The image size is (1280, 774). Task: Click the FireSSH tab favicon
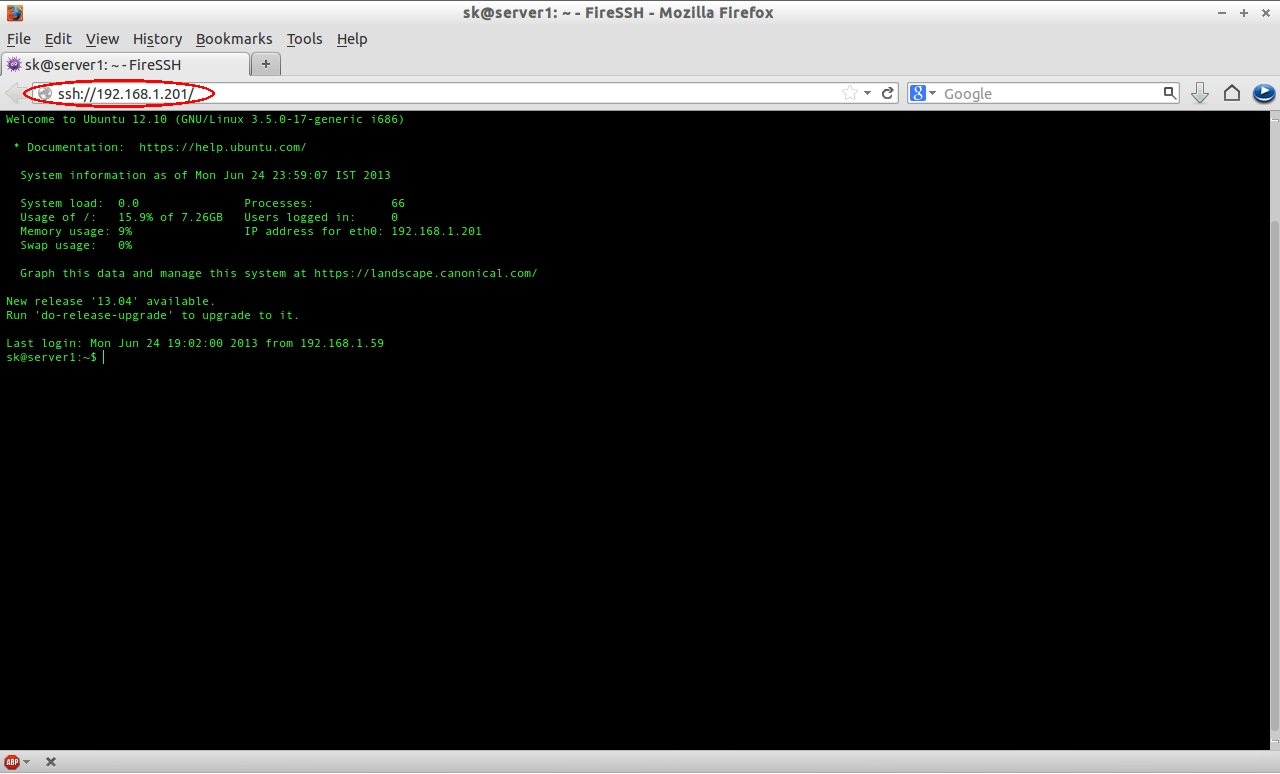[x=14, y=65]
